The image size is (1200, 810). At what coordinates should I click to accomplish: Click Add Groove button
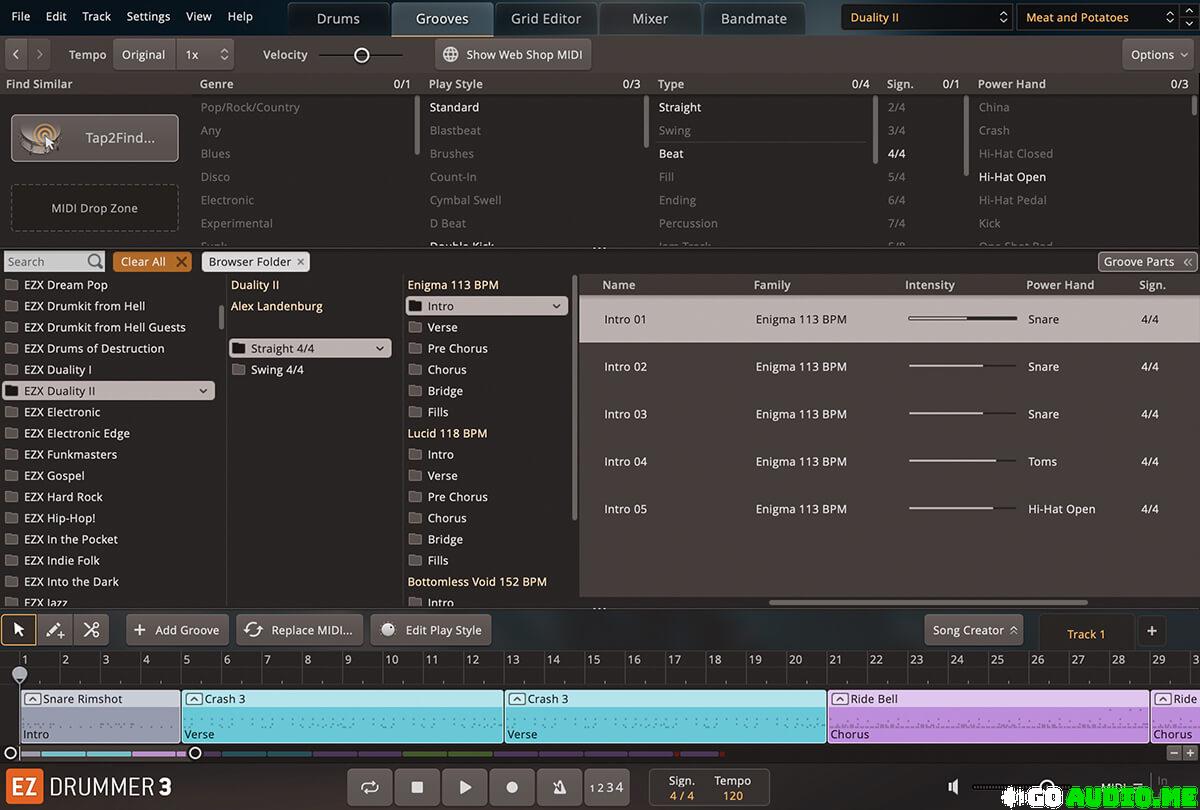point(176,630)
